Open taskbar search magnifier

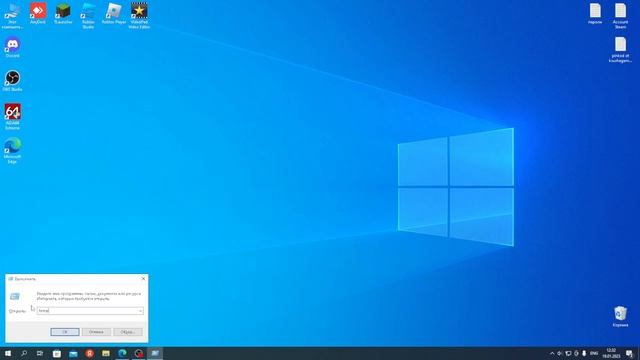[24, 353]
